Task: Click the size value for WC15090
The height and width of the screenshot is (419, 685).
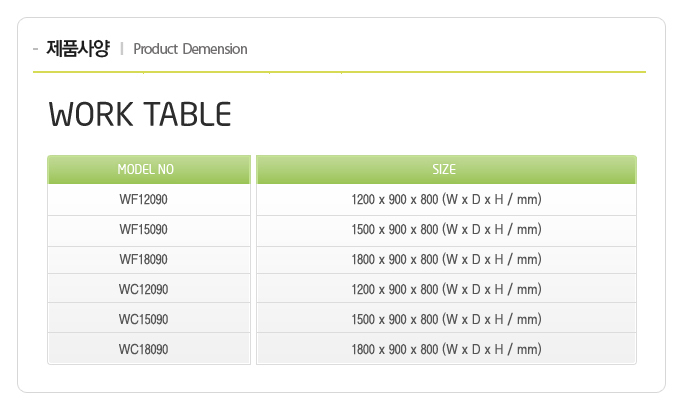Action: click(x=446, y=320)
